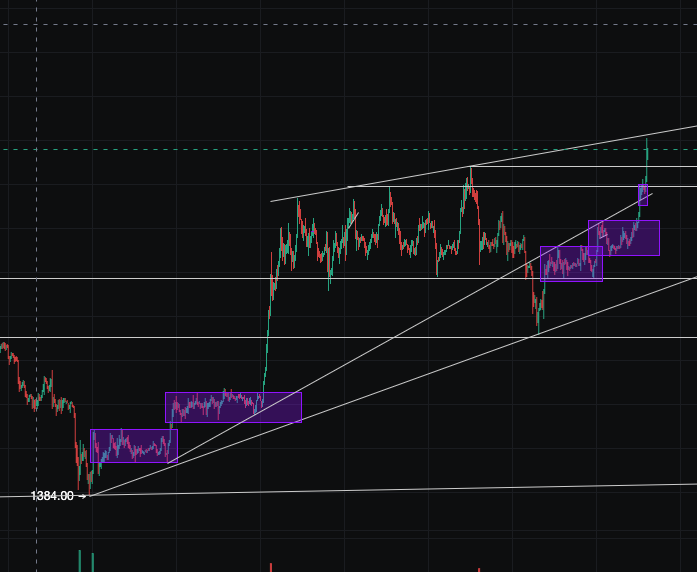Click the 1384.00 price label
The width and height of the screenshot is (697, 572).
click(52, 496)
